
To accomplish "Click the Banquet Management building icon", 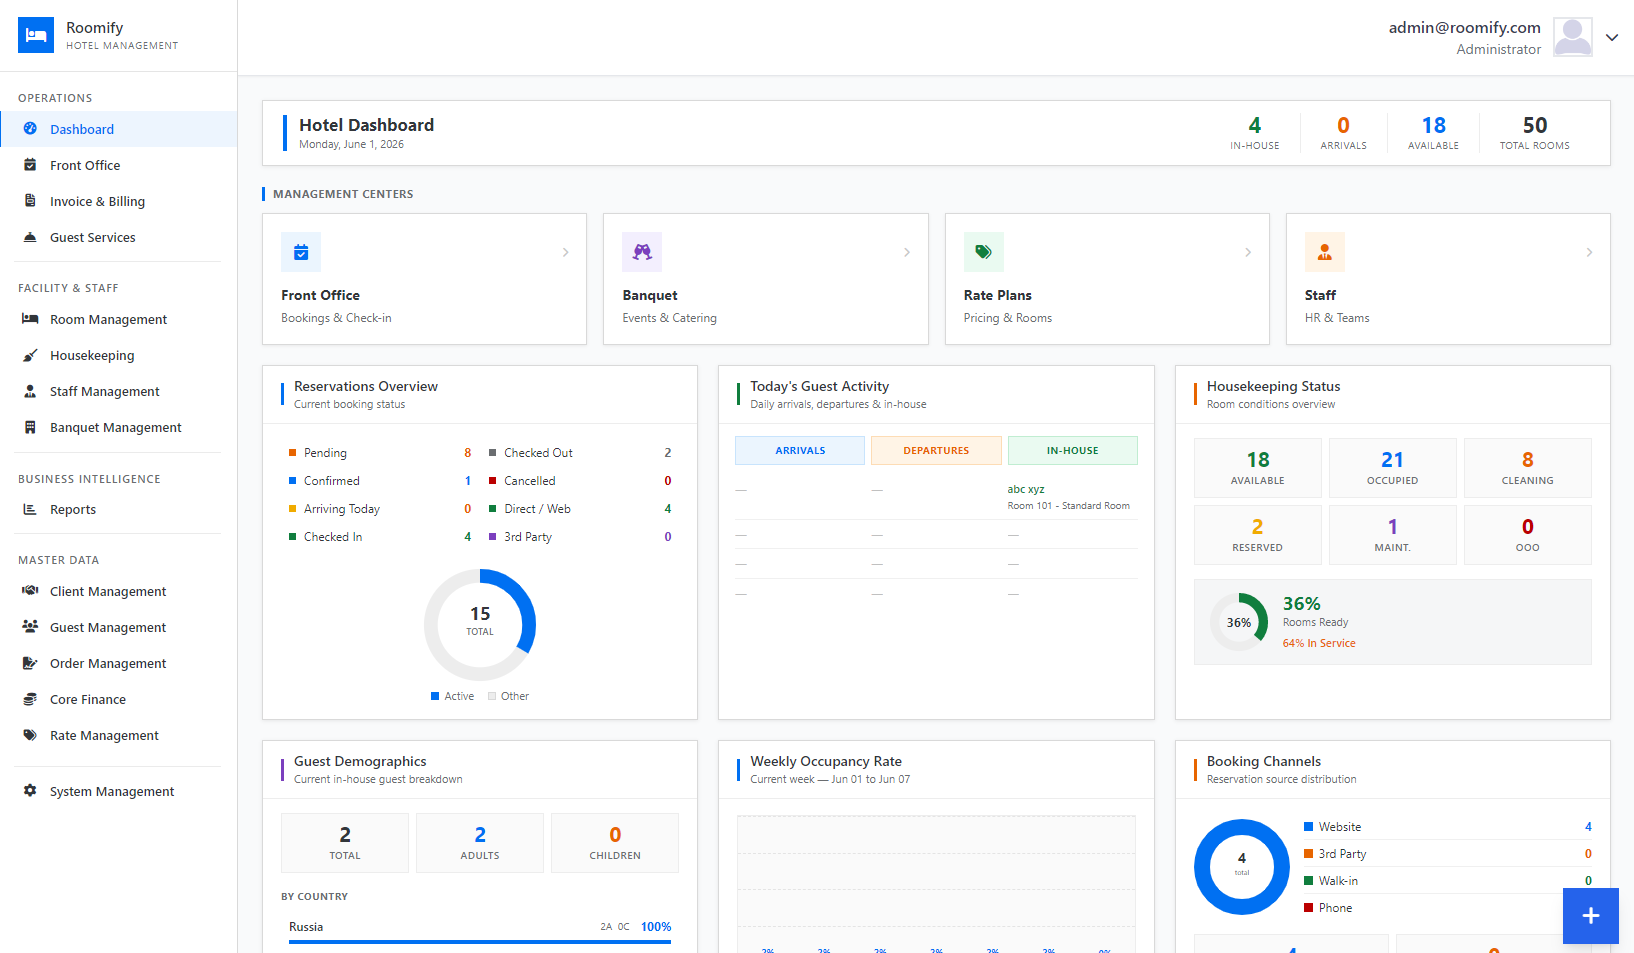I will [30, 427].
